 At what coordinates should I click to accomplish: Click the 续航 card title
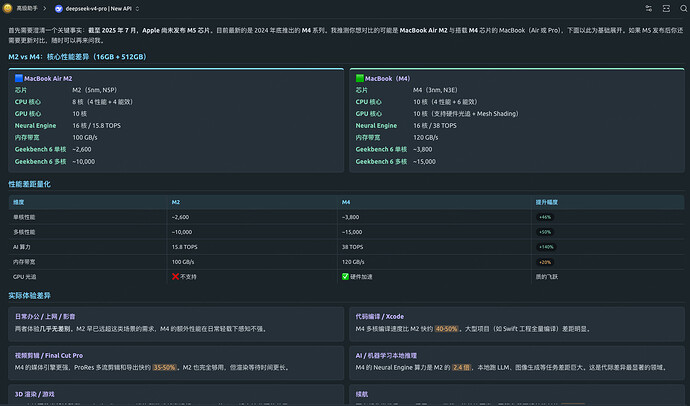tap(361, 395)
